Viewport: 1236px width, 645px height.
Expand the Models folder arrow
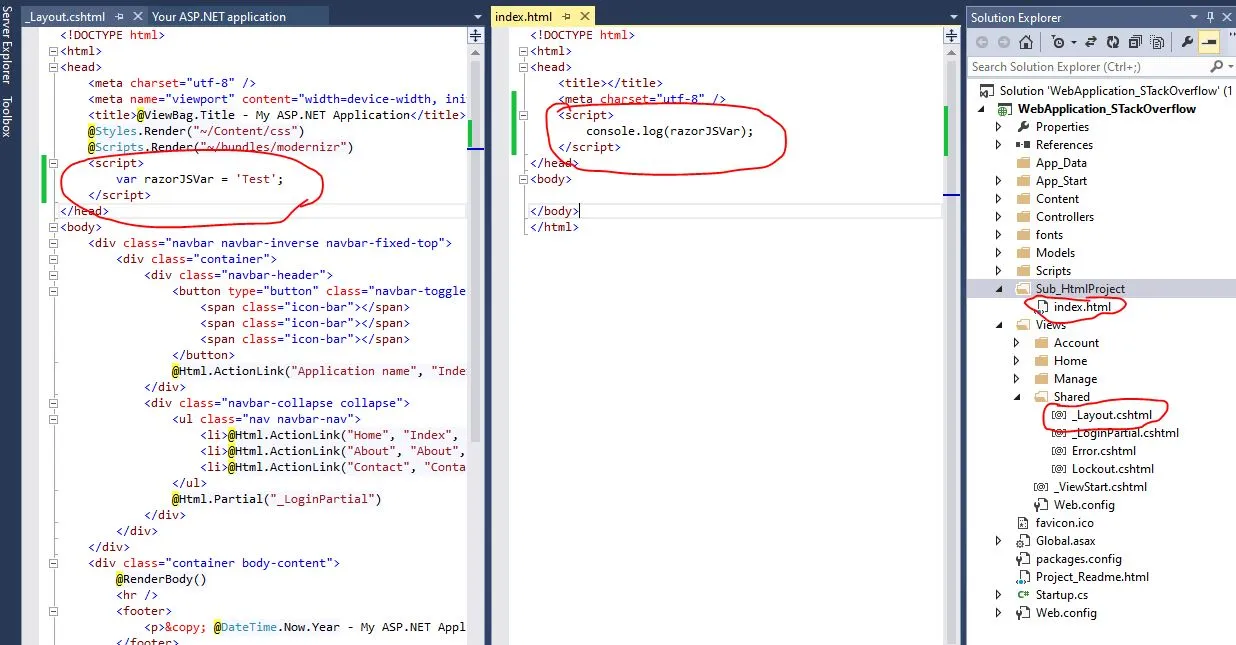(x=998, y=253)
